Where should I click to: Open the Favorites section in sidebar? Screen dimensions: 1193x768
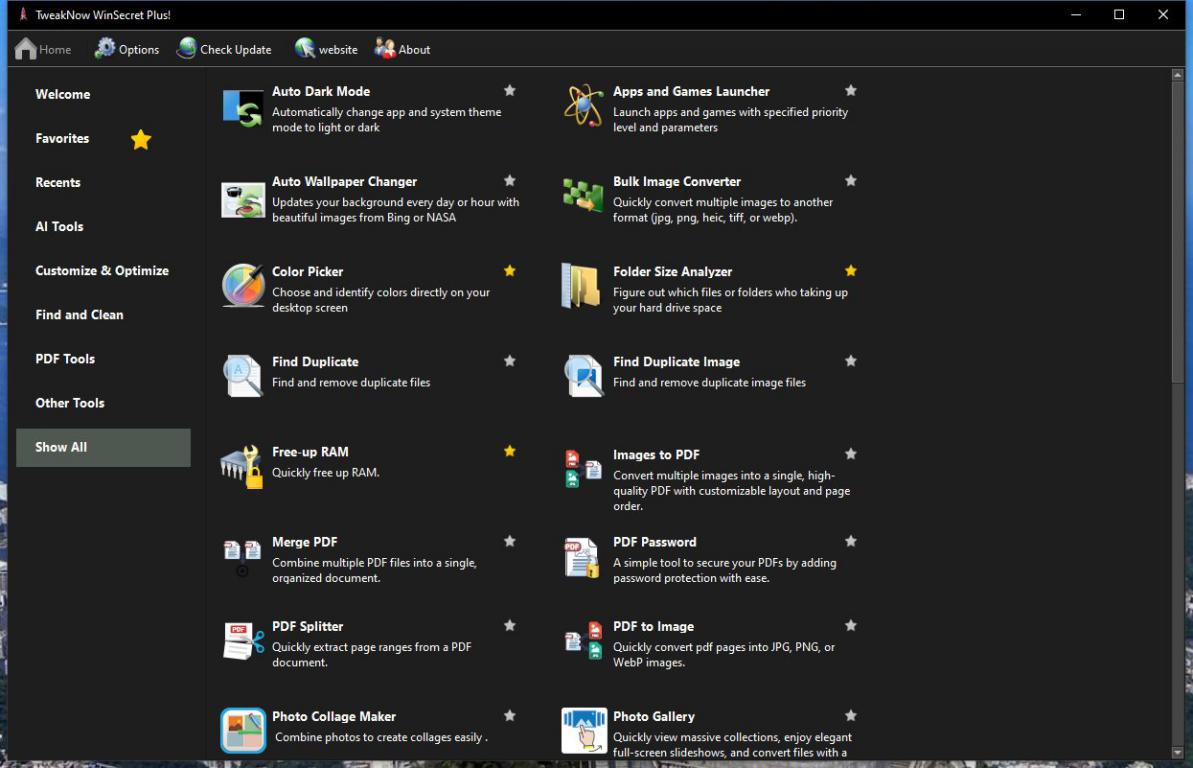tap(63, 139)
